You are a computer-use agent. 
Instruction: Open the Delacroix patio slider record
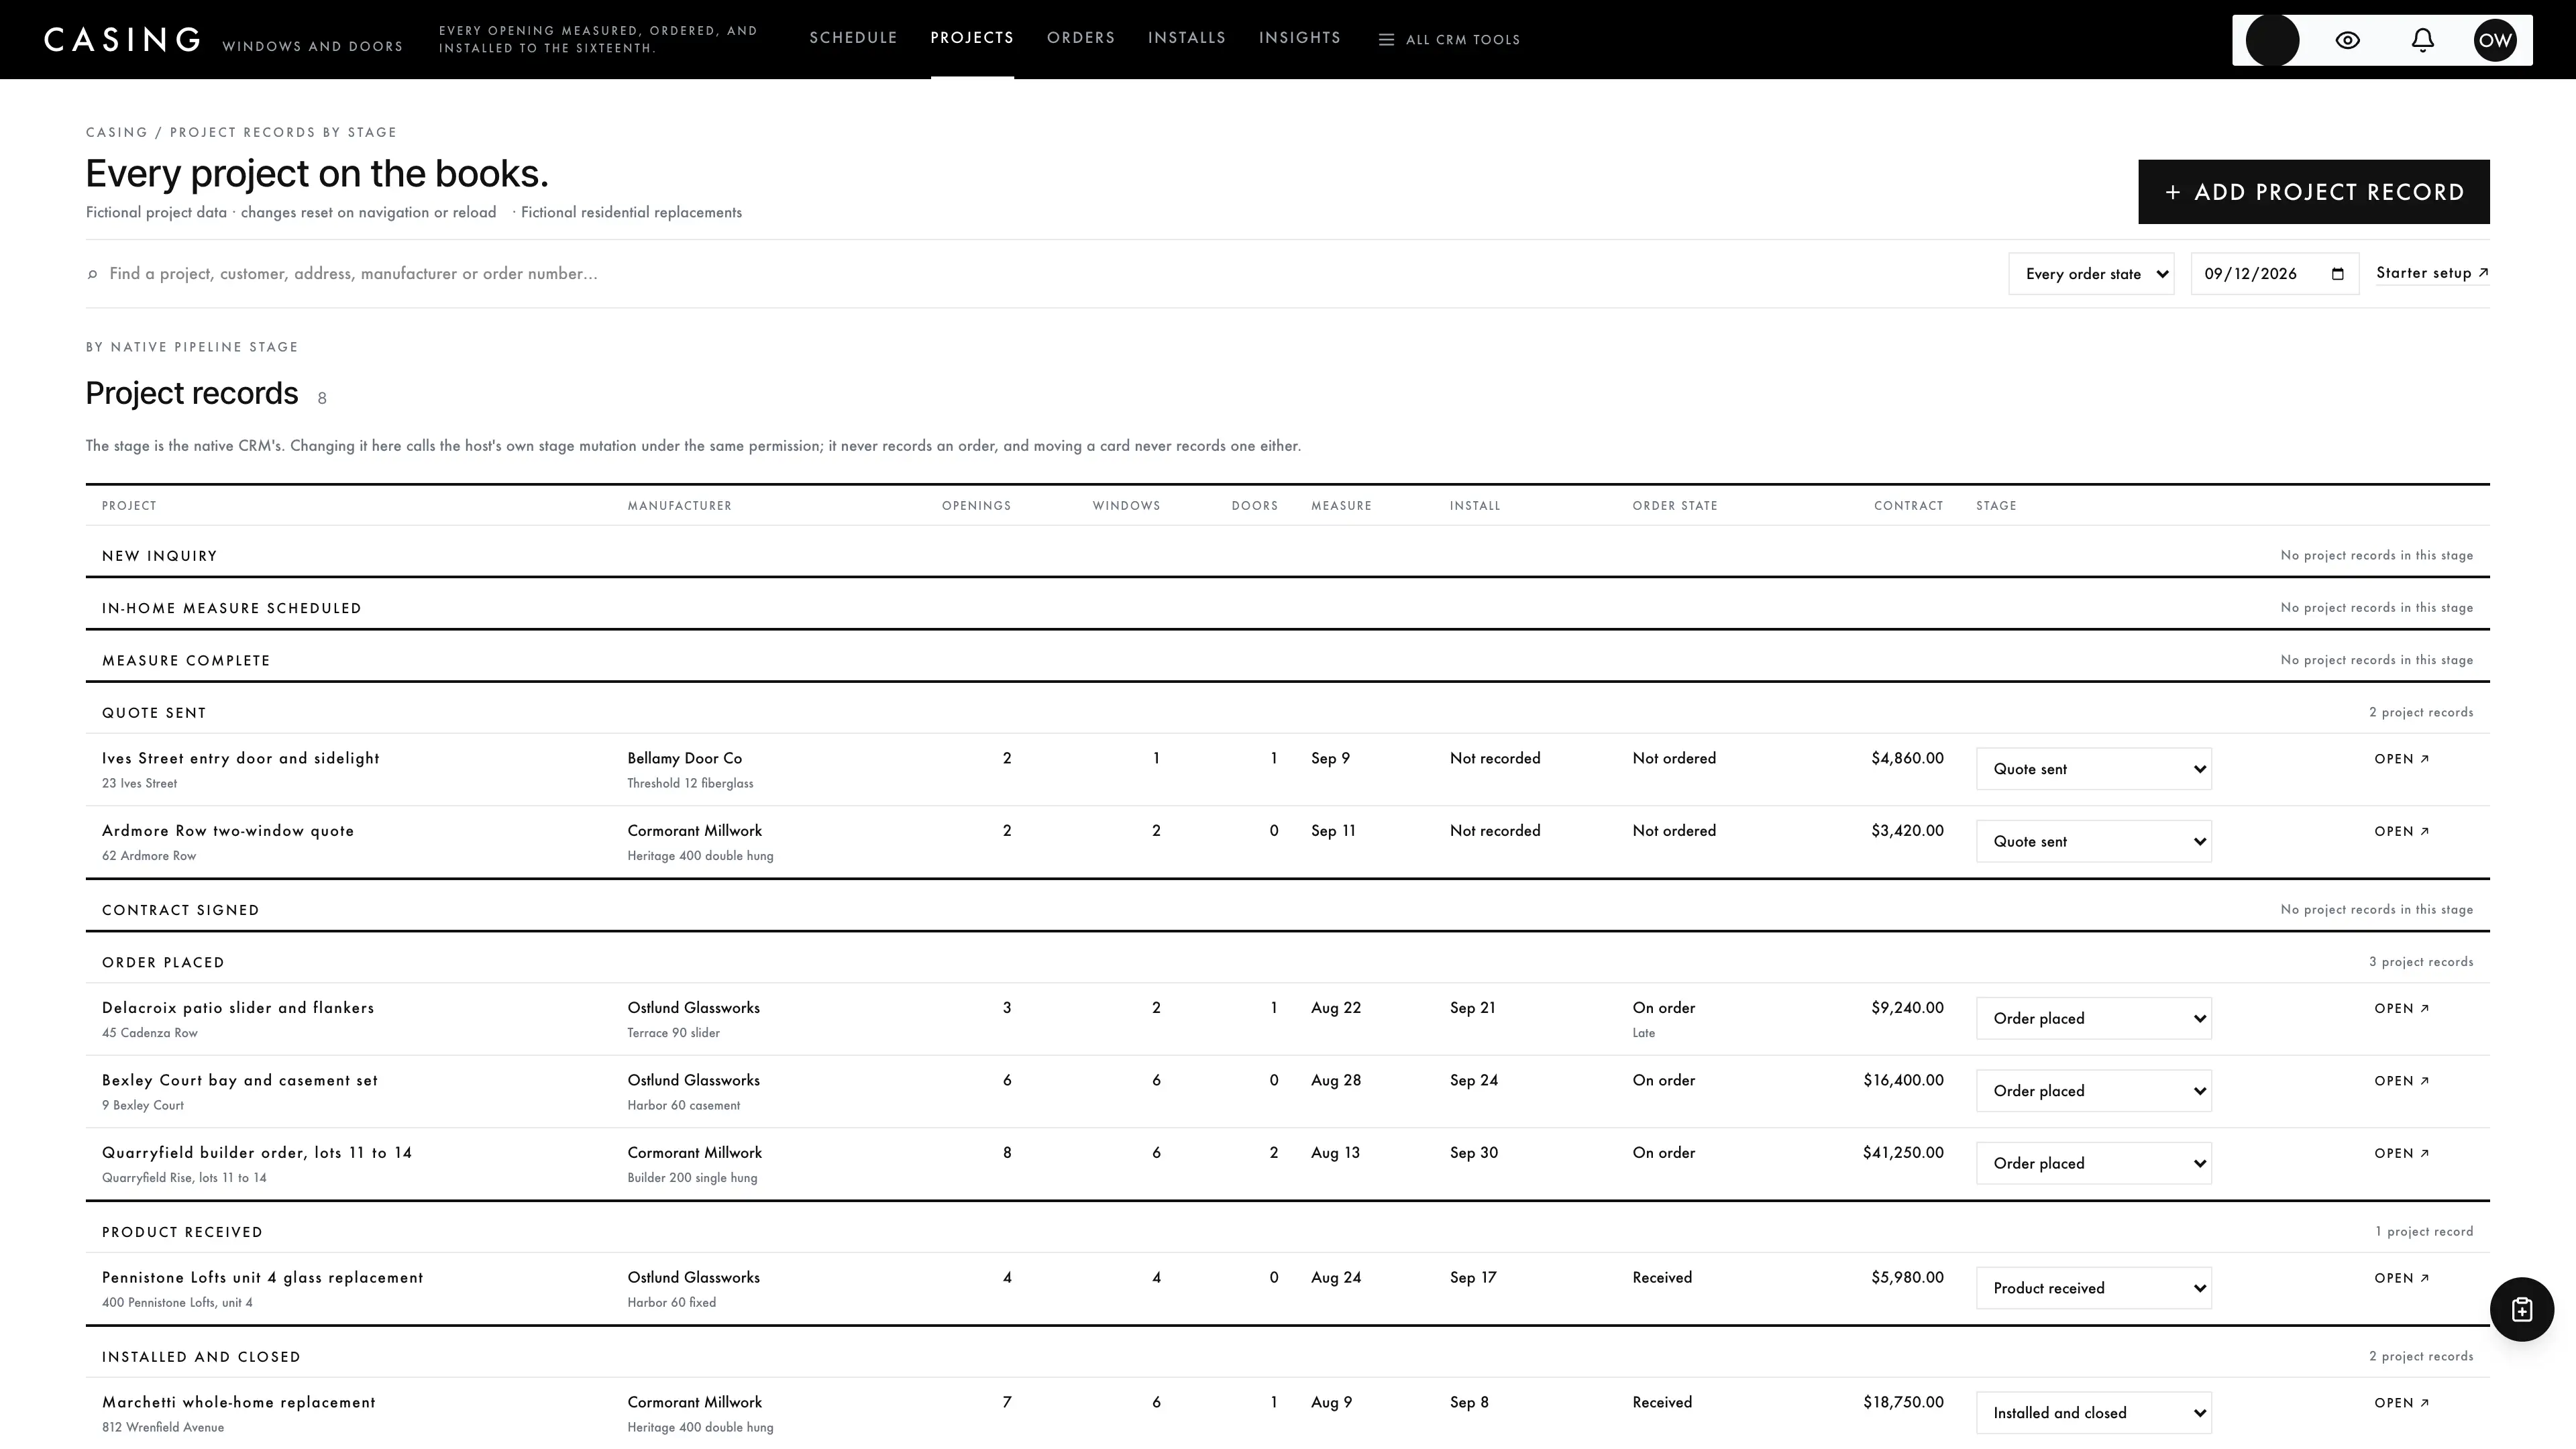click(x=2401, y=1009)
